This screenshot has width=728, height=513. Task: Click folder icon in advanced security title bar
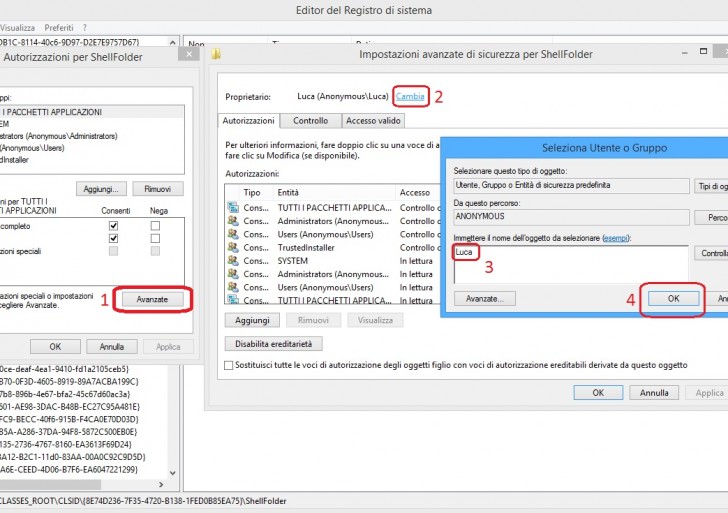click(x=216, y=54)
